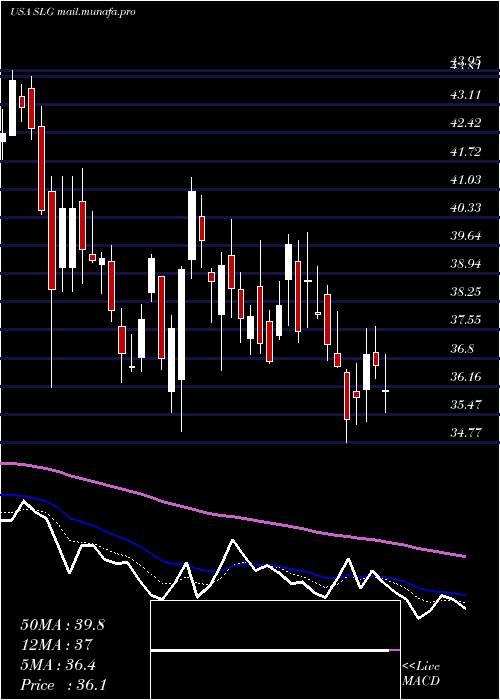
Task: Click the white MACD box outline
Action: coord(275,650)
